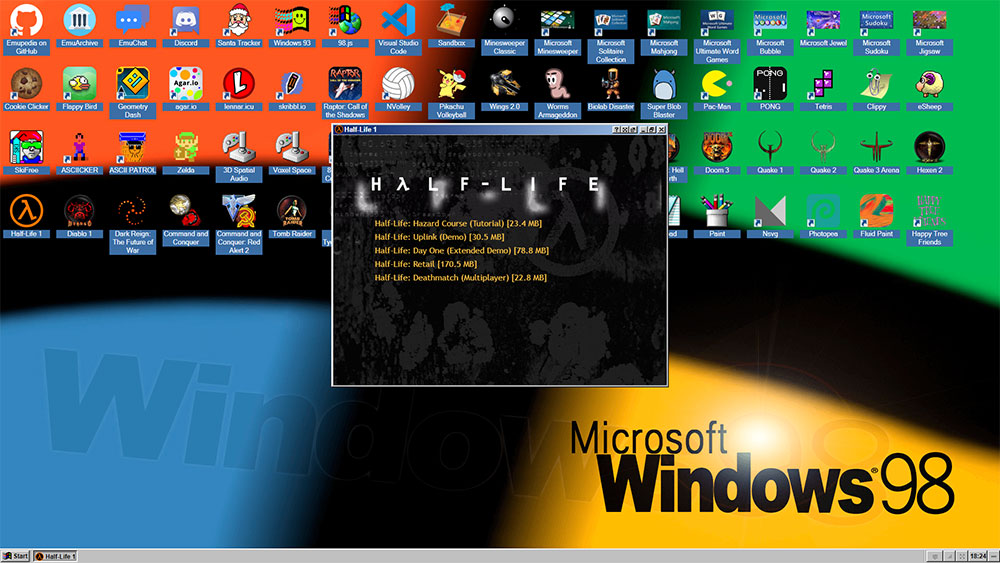Viewport: 1000px width, 563px height.
Task: Open the Discord desktop icon
Action: [x=185, y=20]
